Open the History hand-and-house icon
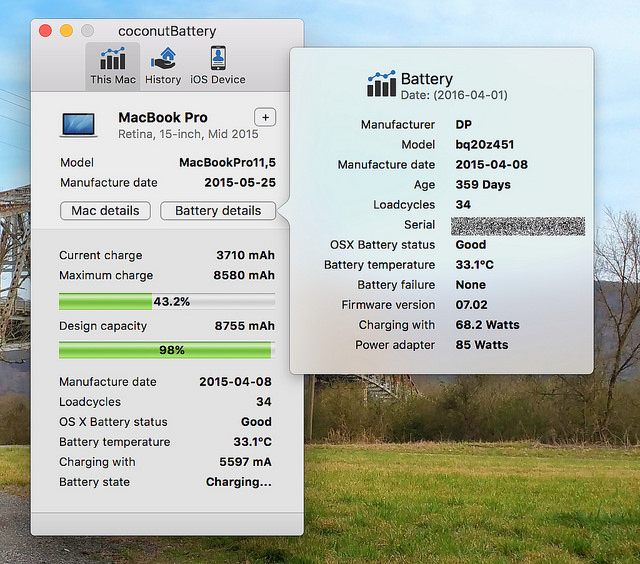Viewport: 640px width, 564px height. pos(163,59)
